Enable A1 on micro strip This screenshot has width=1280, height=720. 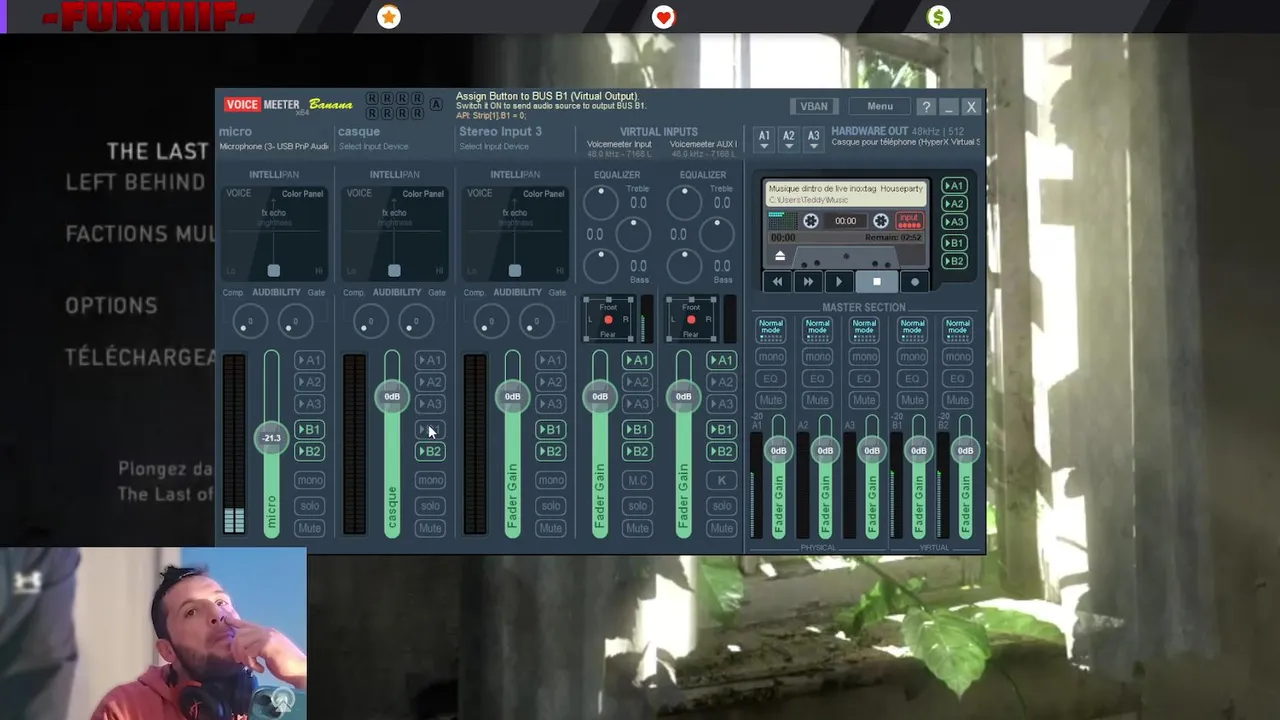[x=309, y=361]
